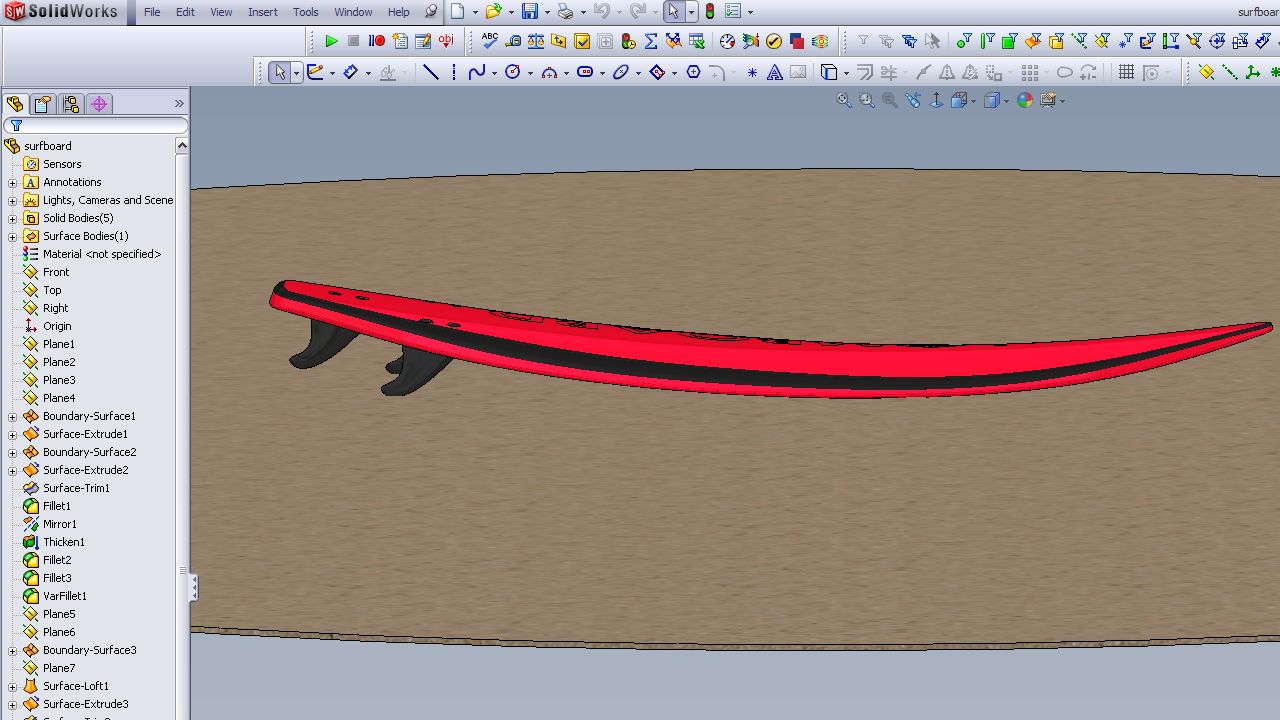
Task: Switch to the DimXpertManager tab
Action: point(99,104)
